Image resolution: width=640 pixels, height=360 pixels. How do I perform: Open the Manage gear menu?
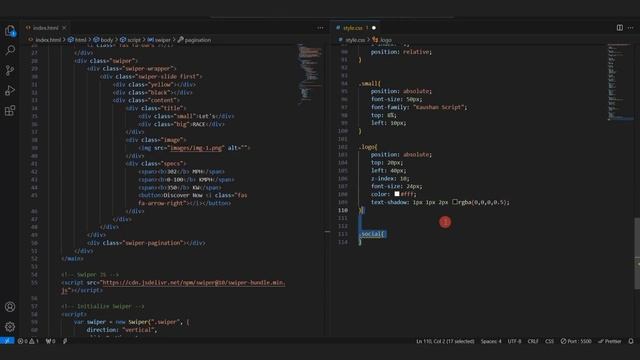click(10, 327)
